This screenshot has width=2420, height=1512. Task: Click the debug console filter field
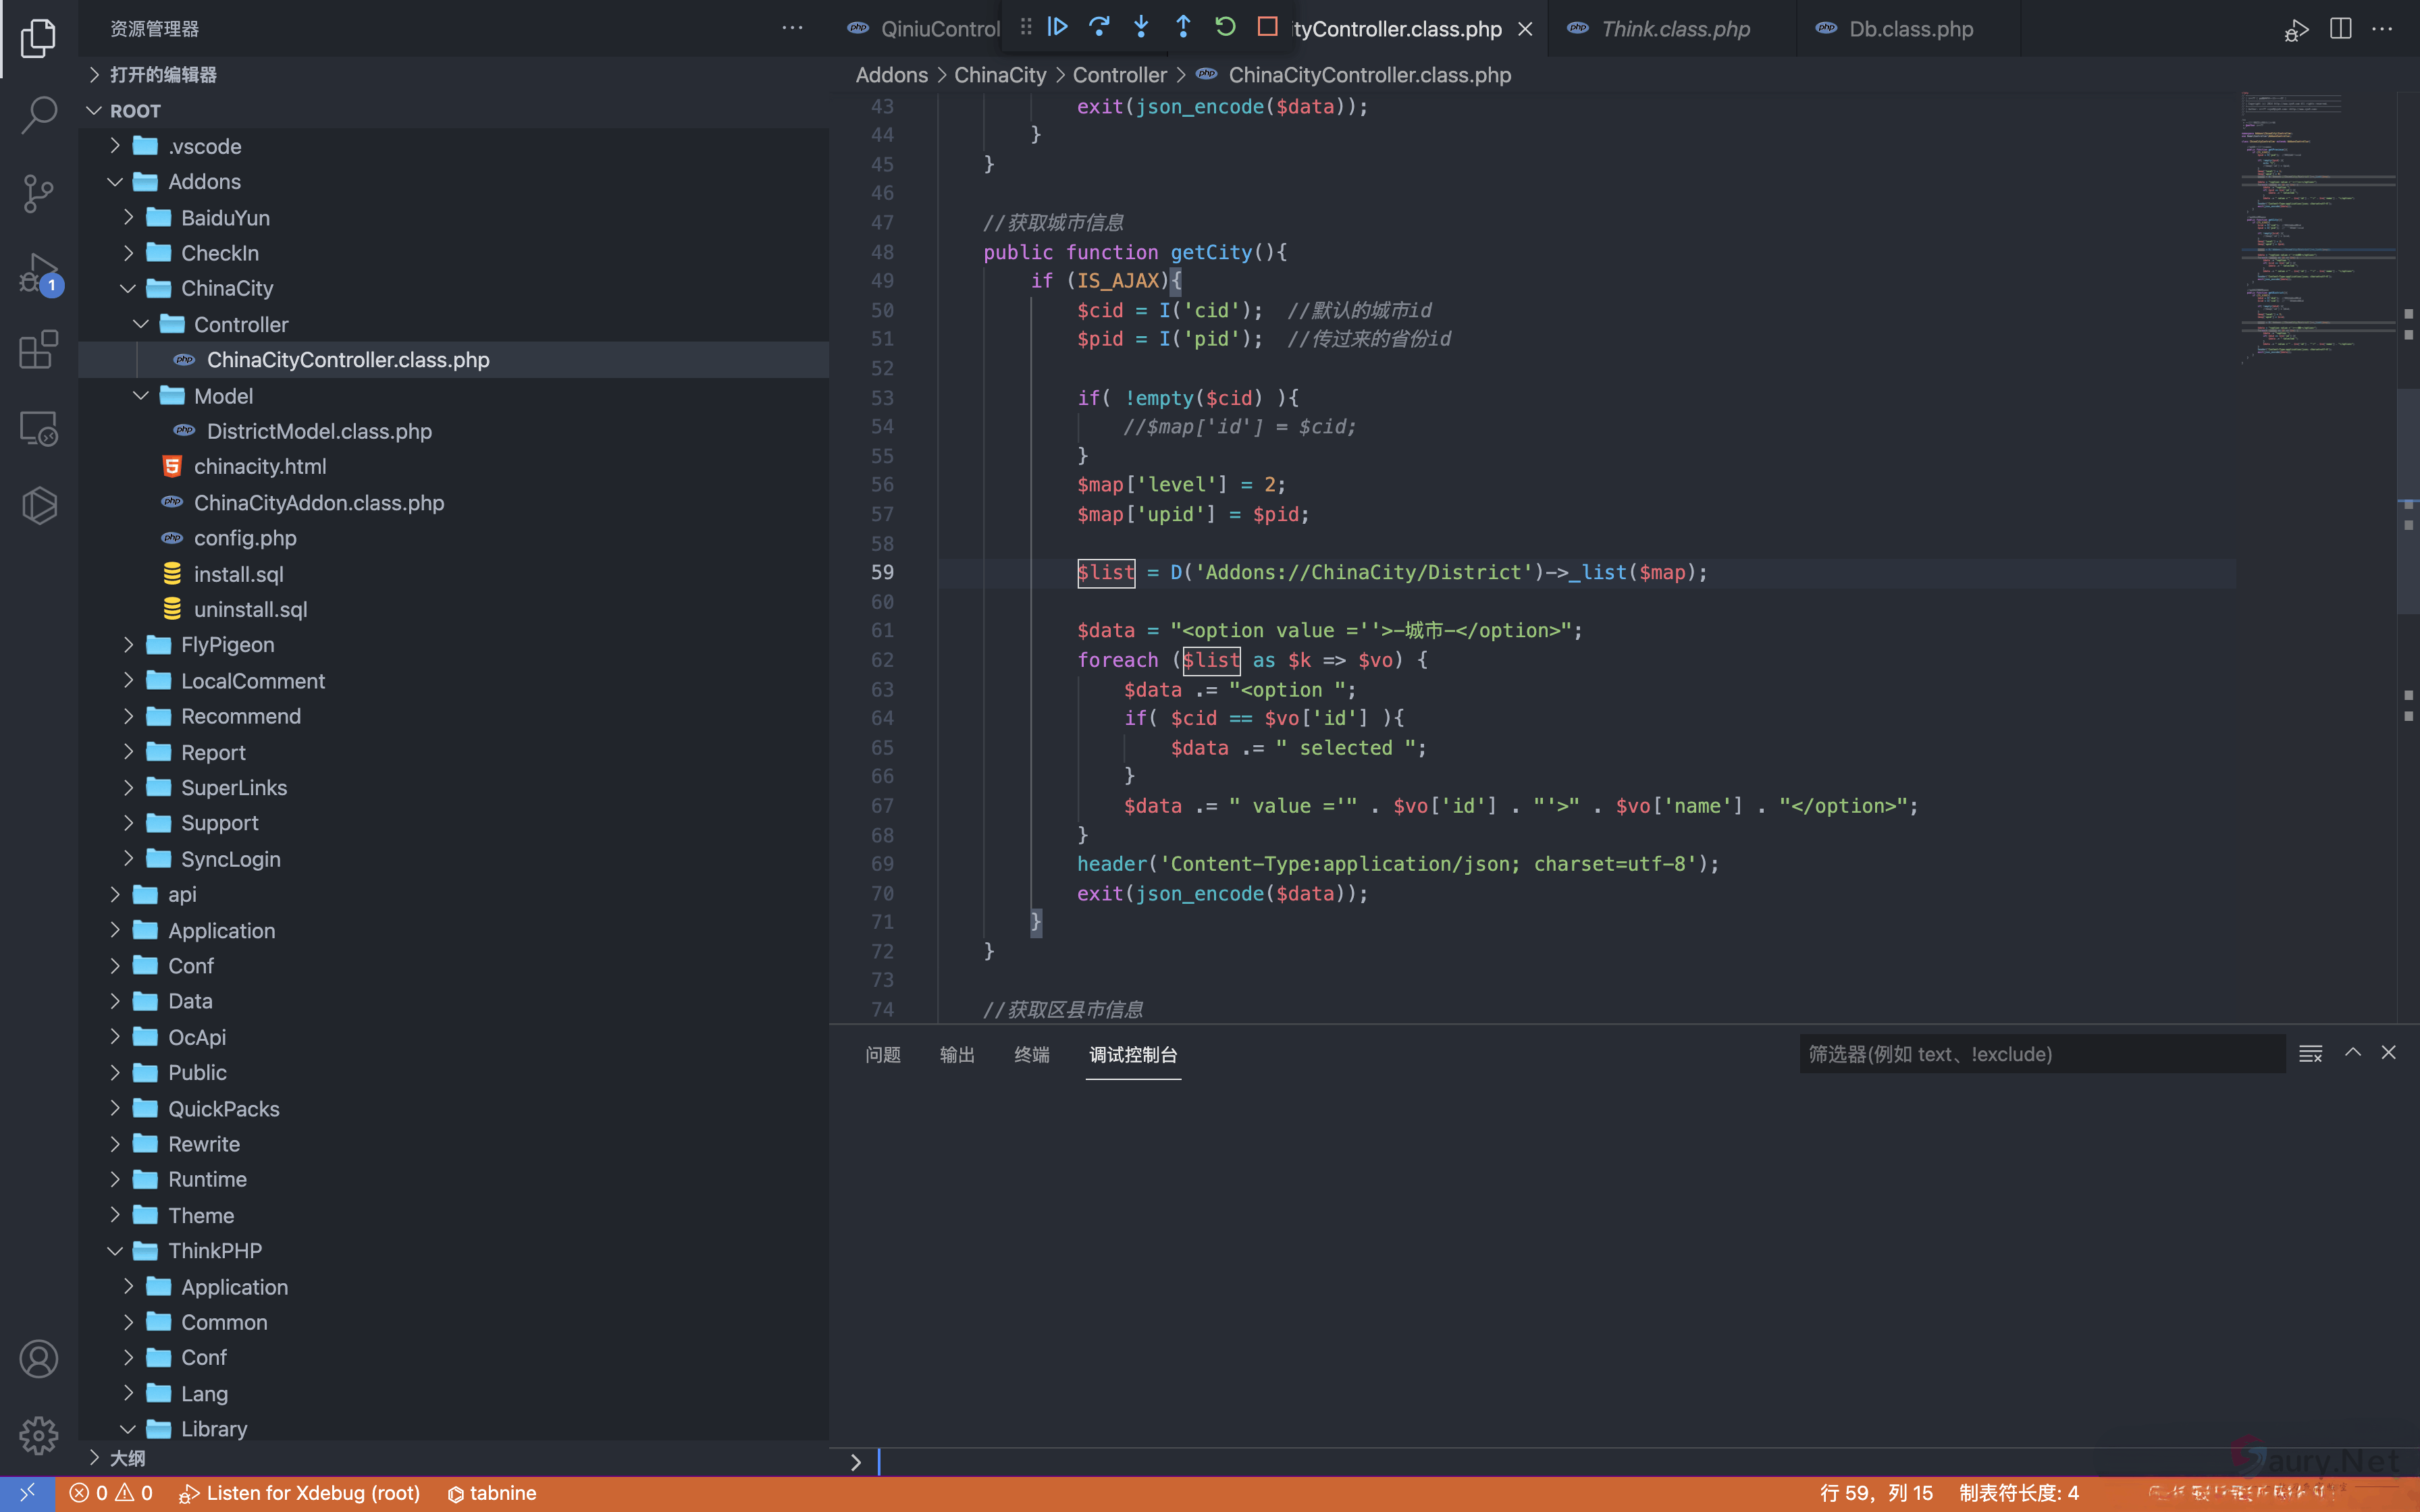tap(2040, 1054)
